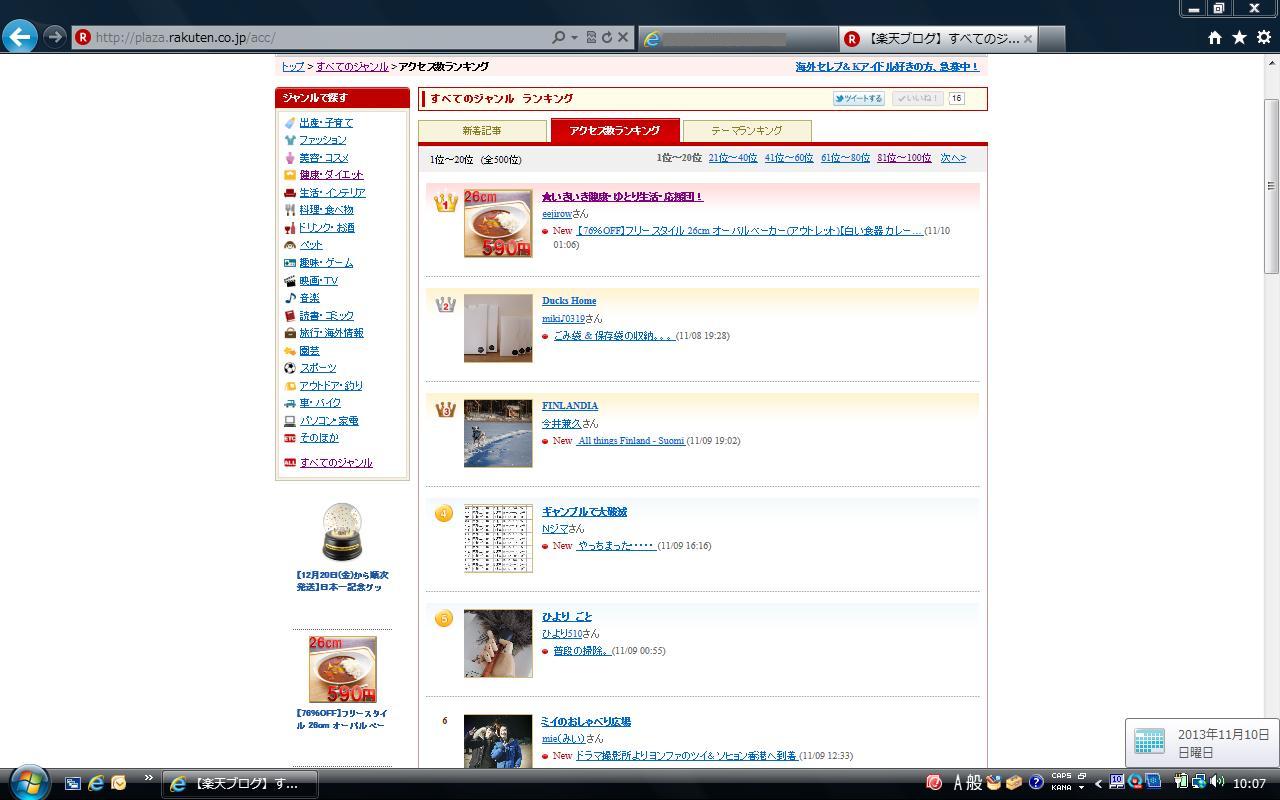The image size is (1280, 800).
Task: Click the music note icon beside 音楽
Action: (290, 298)
